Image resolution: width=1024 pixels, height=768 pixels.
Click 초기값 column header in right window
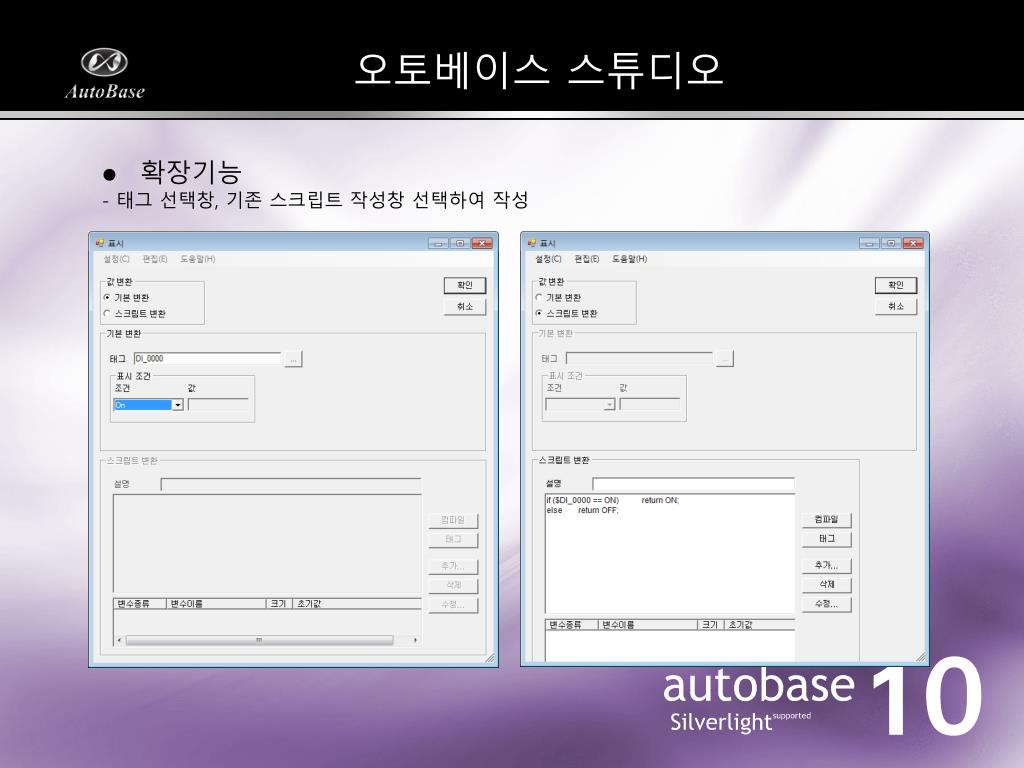[x=759, y=625]
